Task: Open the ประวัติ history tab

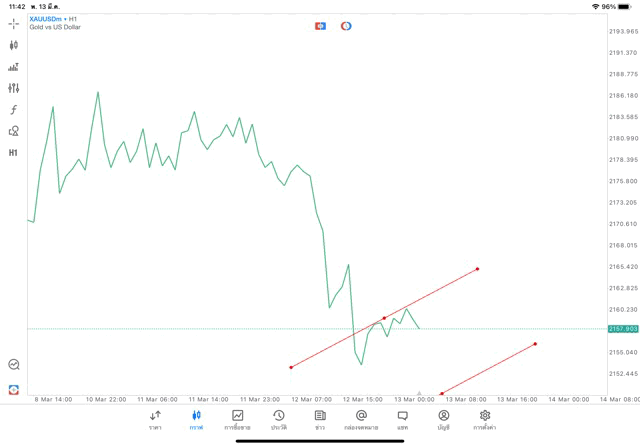Action: (279, 420)
